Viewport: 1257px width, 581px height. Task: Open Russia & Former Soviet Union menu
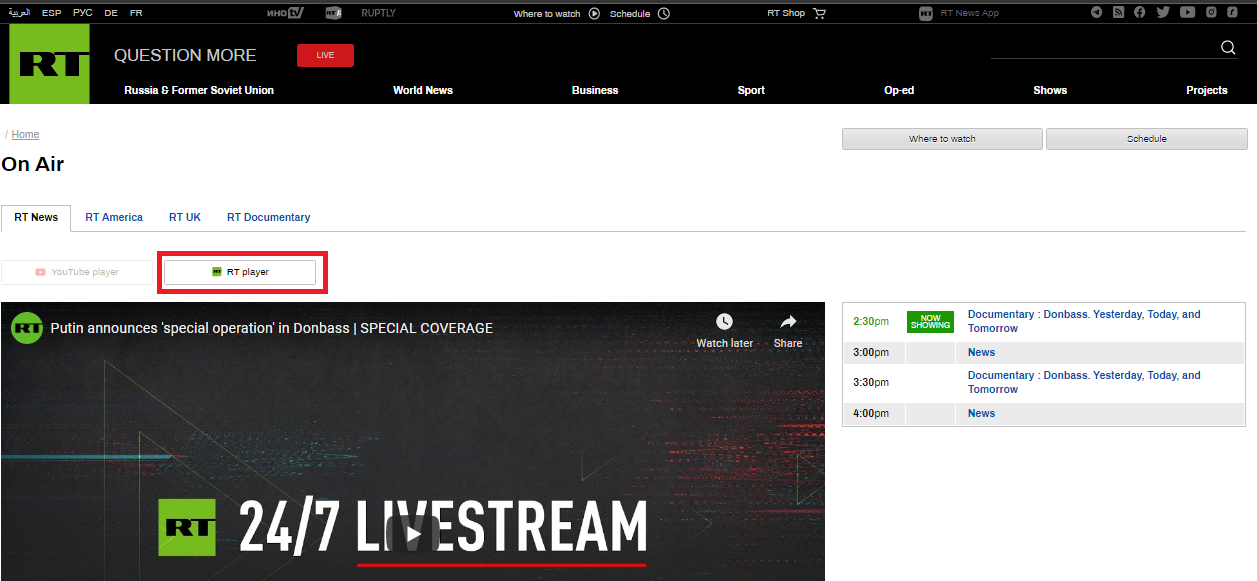tap(199, 90)
